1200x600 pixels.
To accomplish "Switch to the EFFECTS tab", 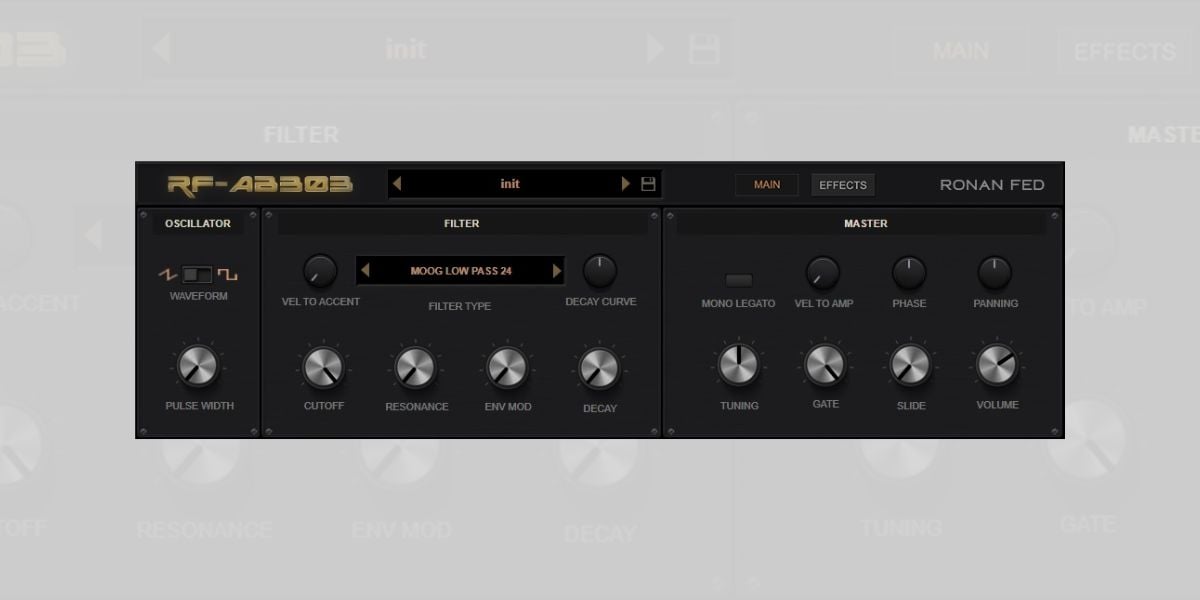I will click(843, 185).
